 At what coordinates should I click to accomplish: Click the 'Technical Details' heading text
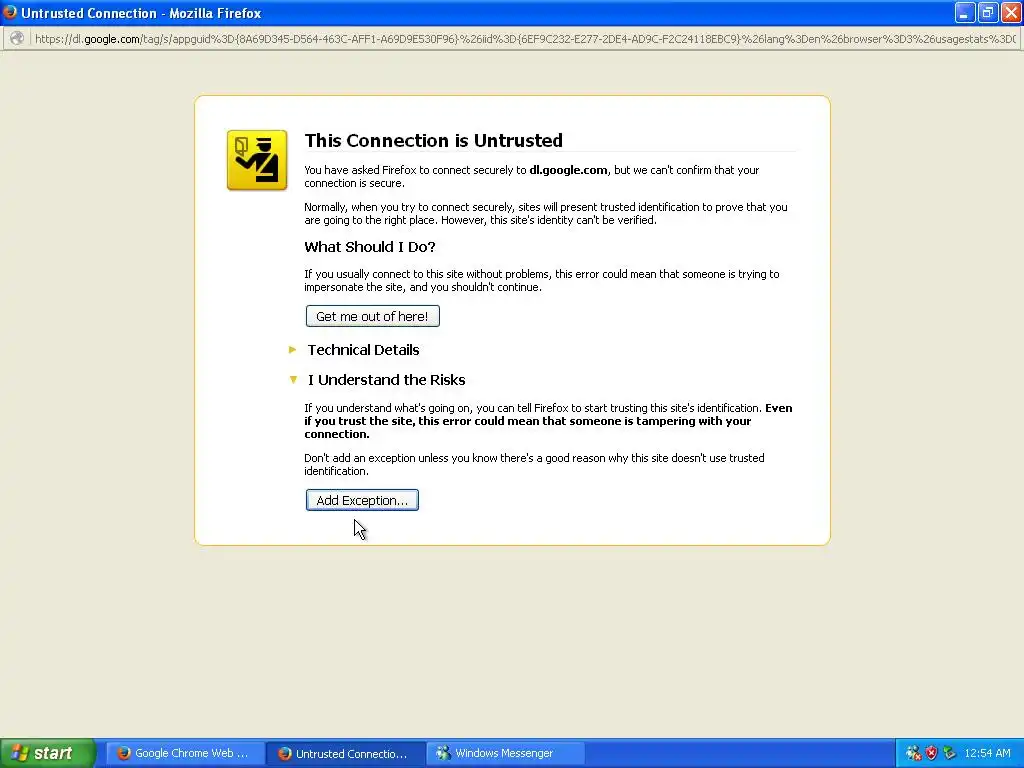pyautogui.click(x=364, y=350)
